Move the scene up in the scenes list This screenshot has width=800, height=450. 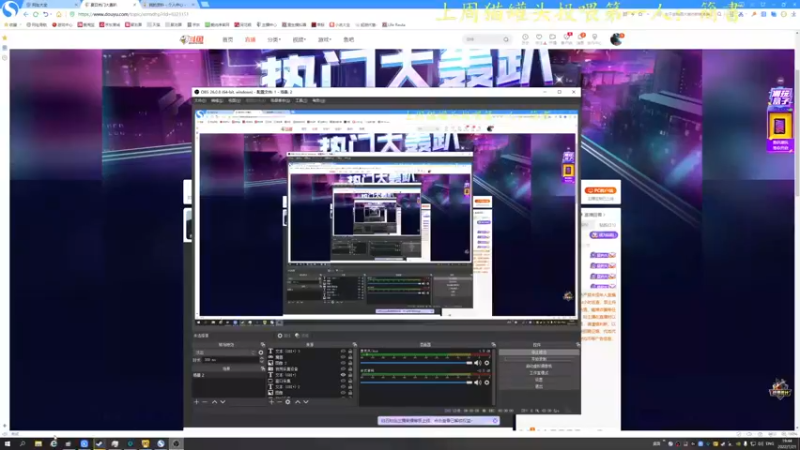click(214, 402)
